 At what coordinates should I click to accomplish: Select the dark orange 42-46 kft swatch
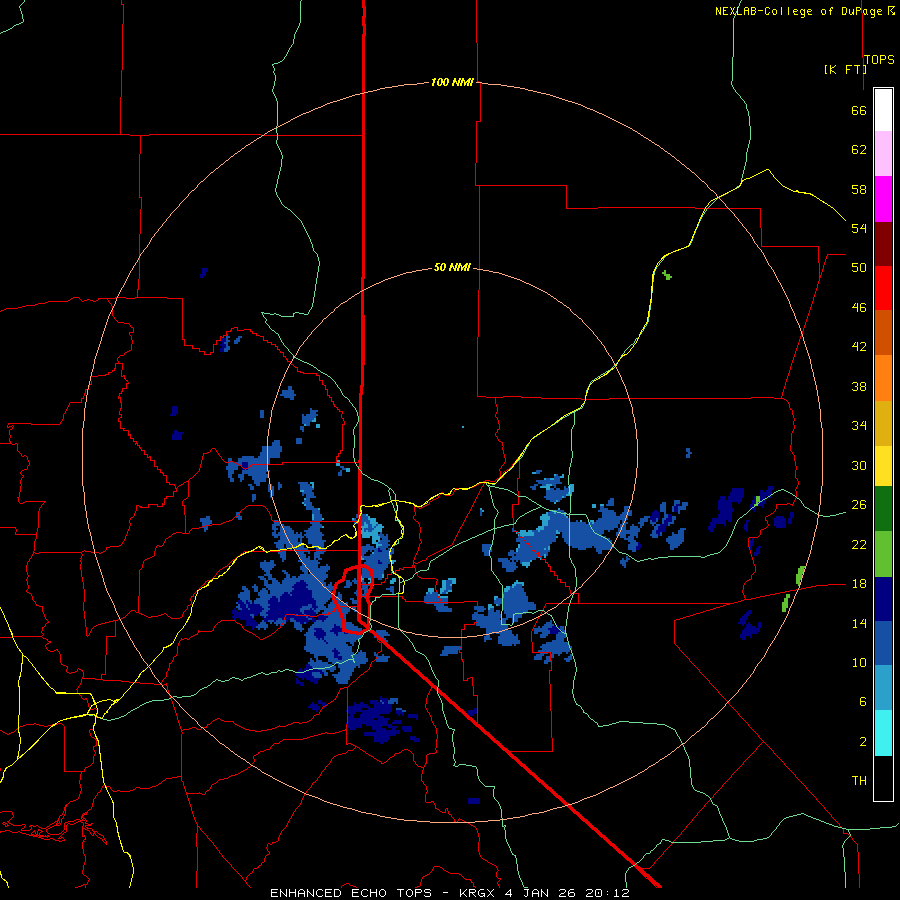pyautogui.click(x=883, y=332)
